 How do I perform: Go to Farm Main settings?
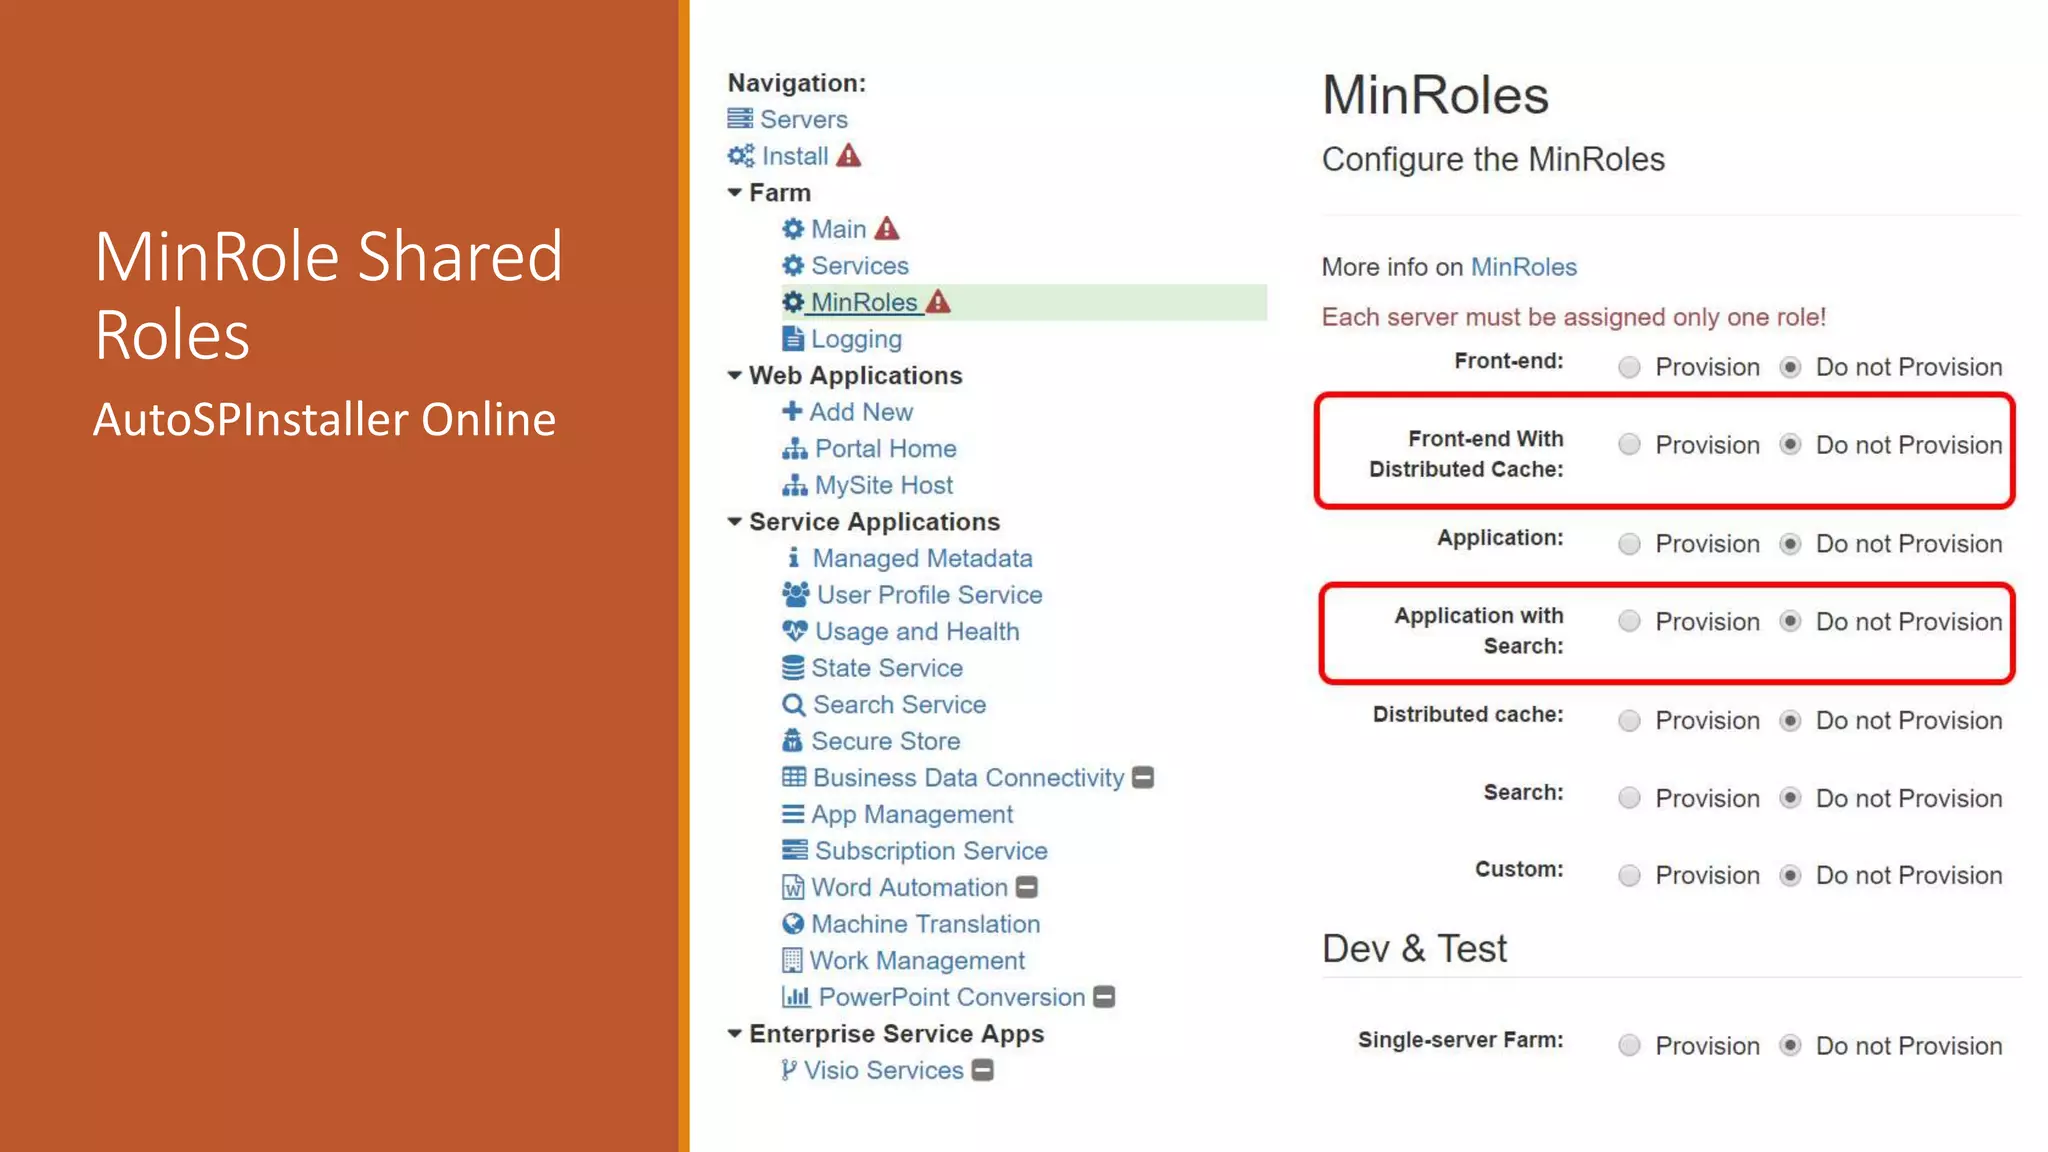pos(838,229)
